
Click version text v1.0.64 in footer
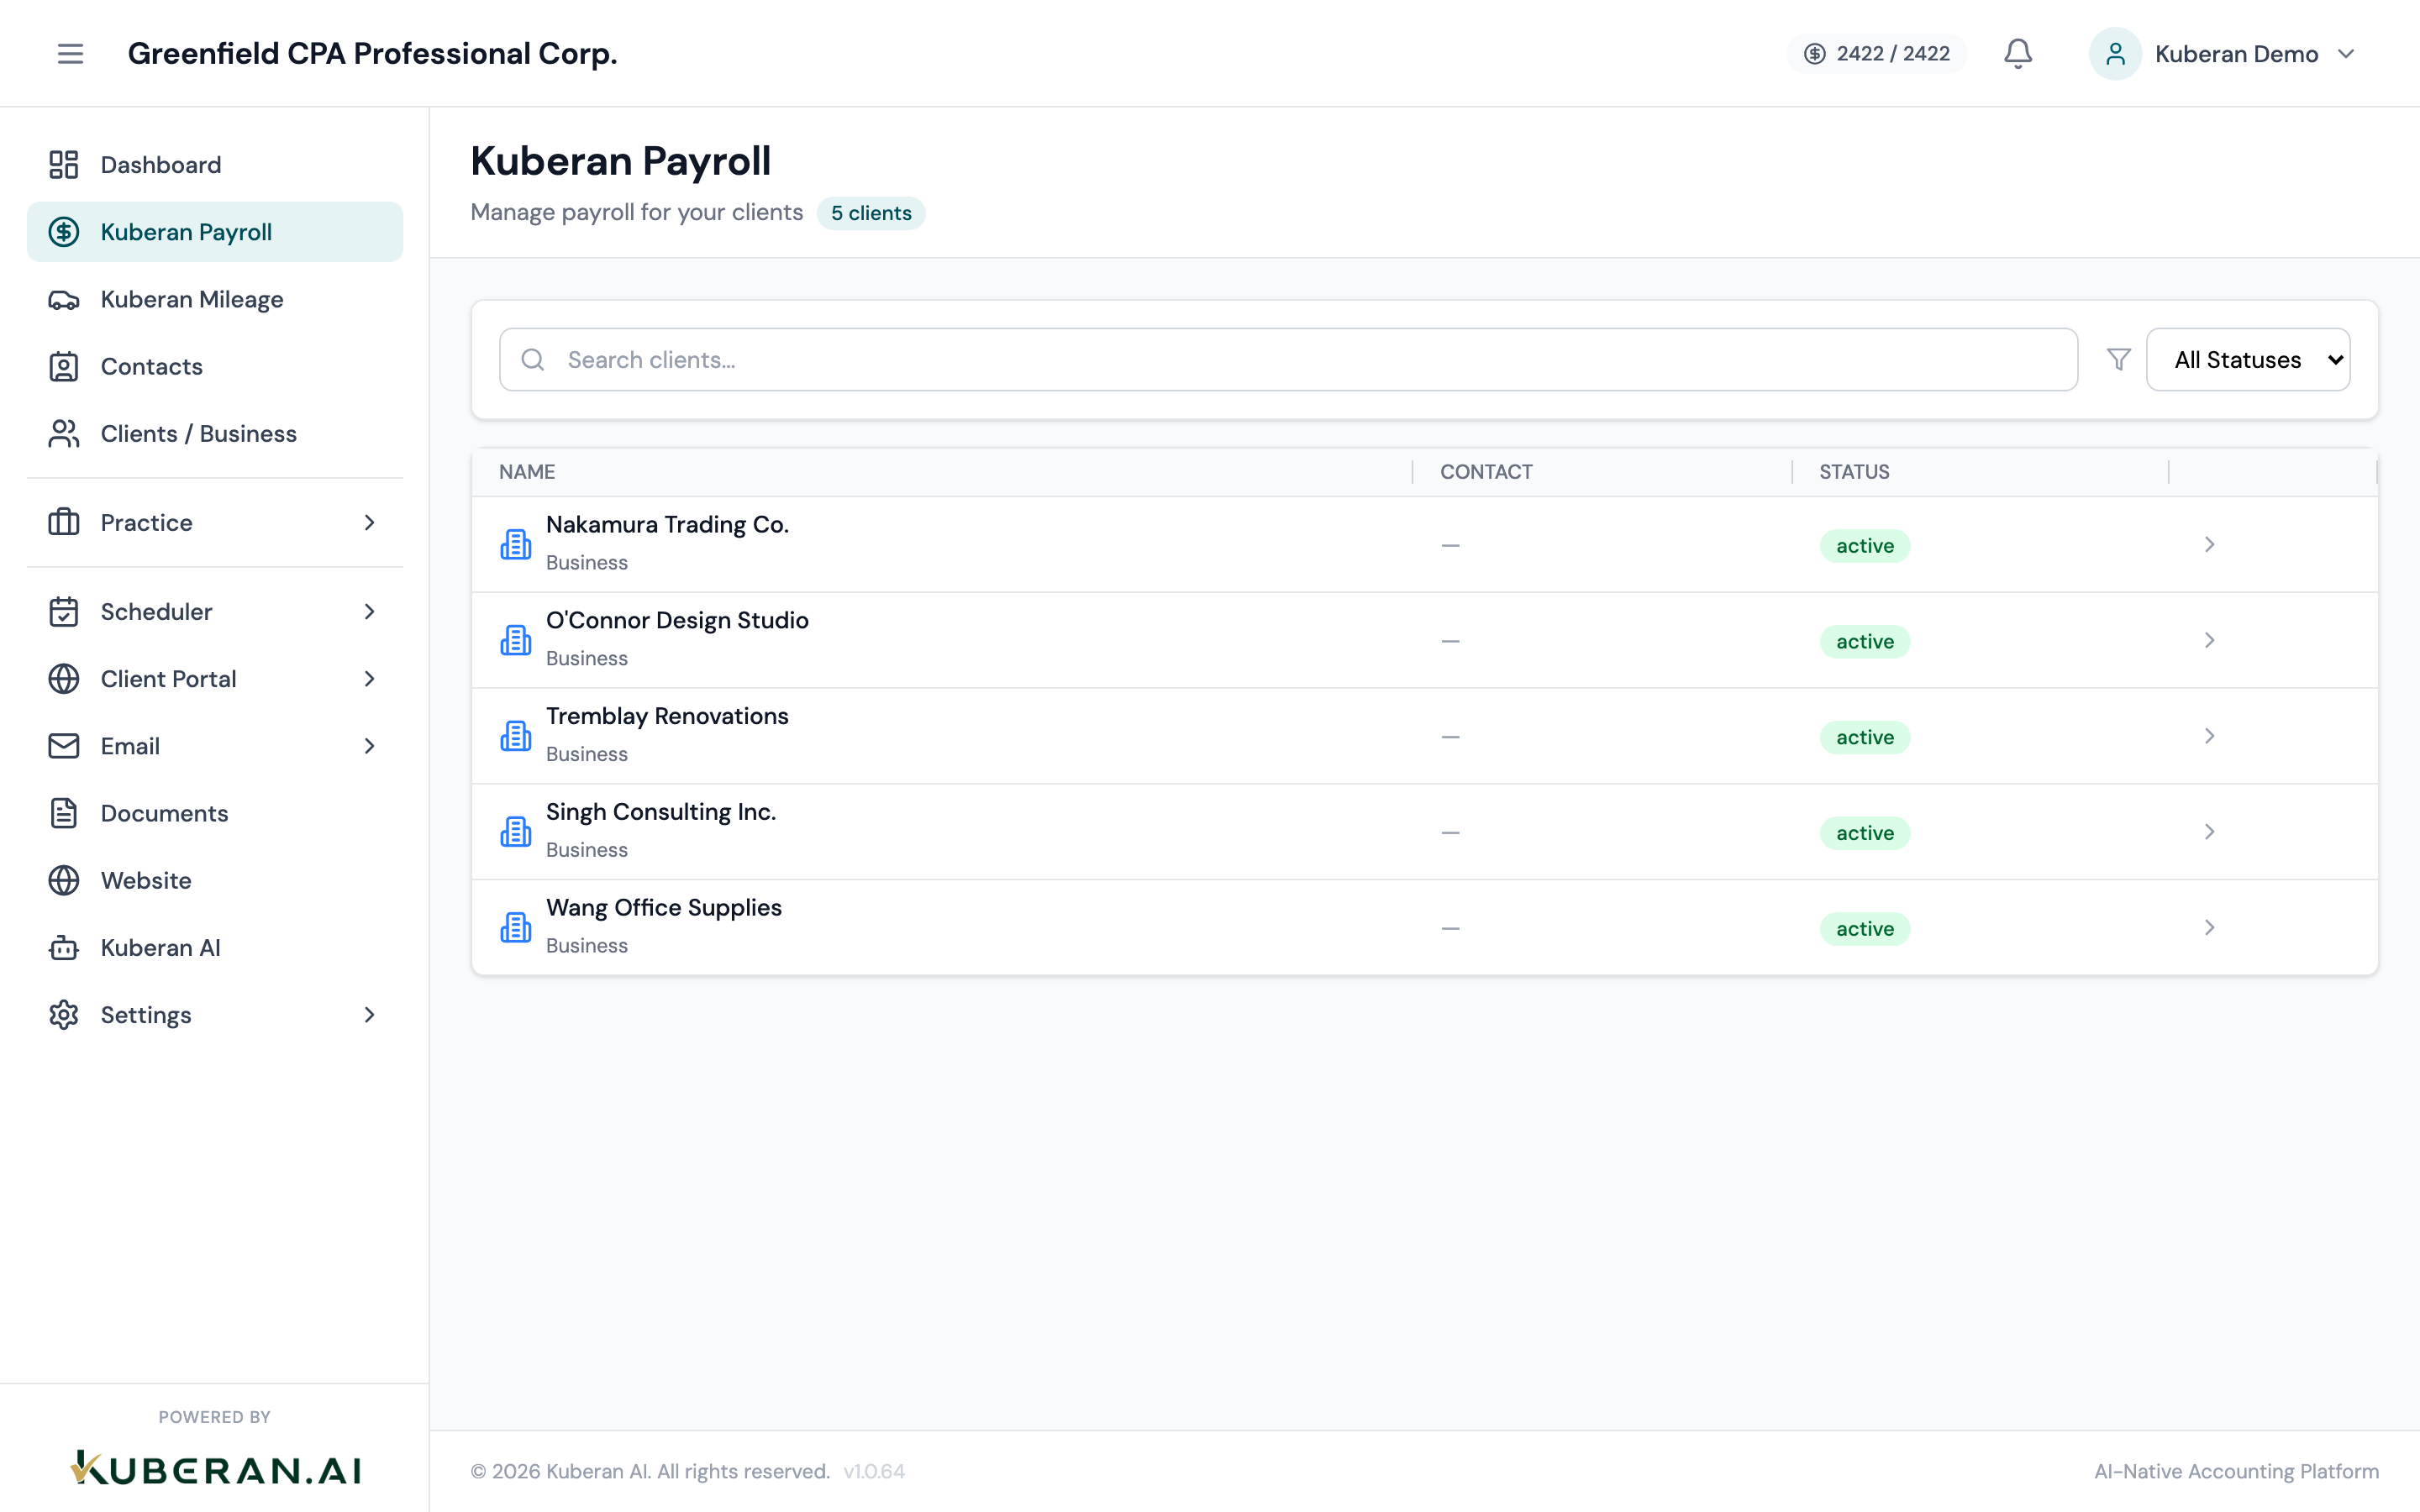click(874, 1471)
